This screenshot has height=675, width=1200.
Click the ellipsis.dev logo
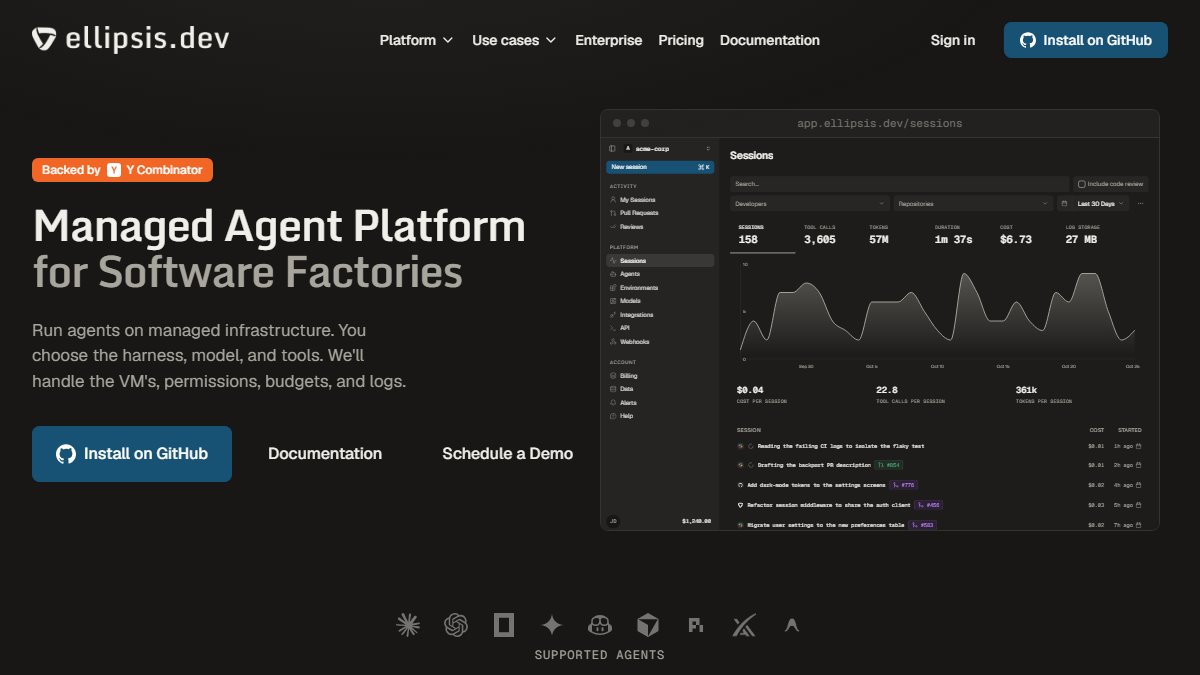tap(131, 40)
